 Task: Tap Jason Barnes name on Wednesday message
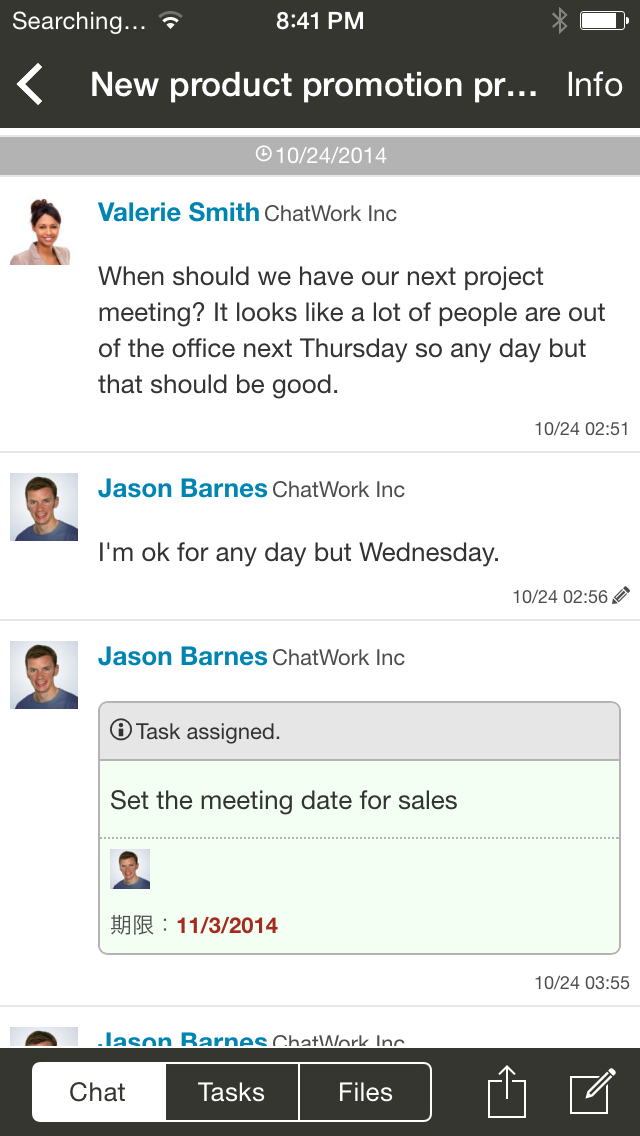click(182, 489)
